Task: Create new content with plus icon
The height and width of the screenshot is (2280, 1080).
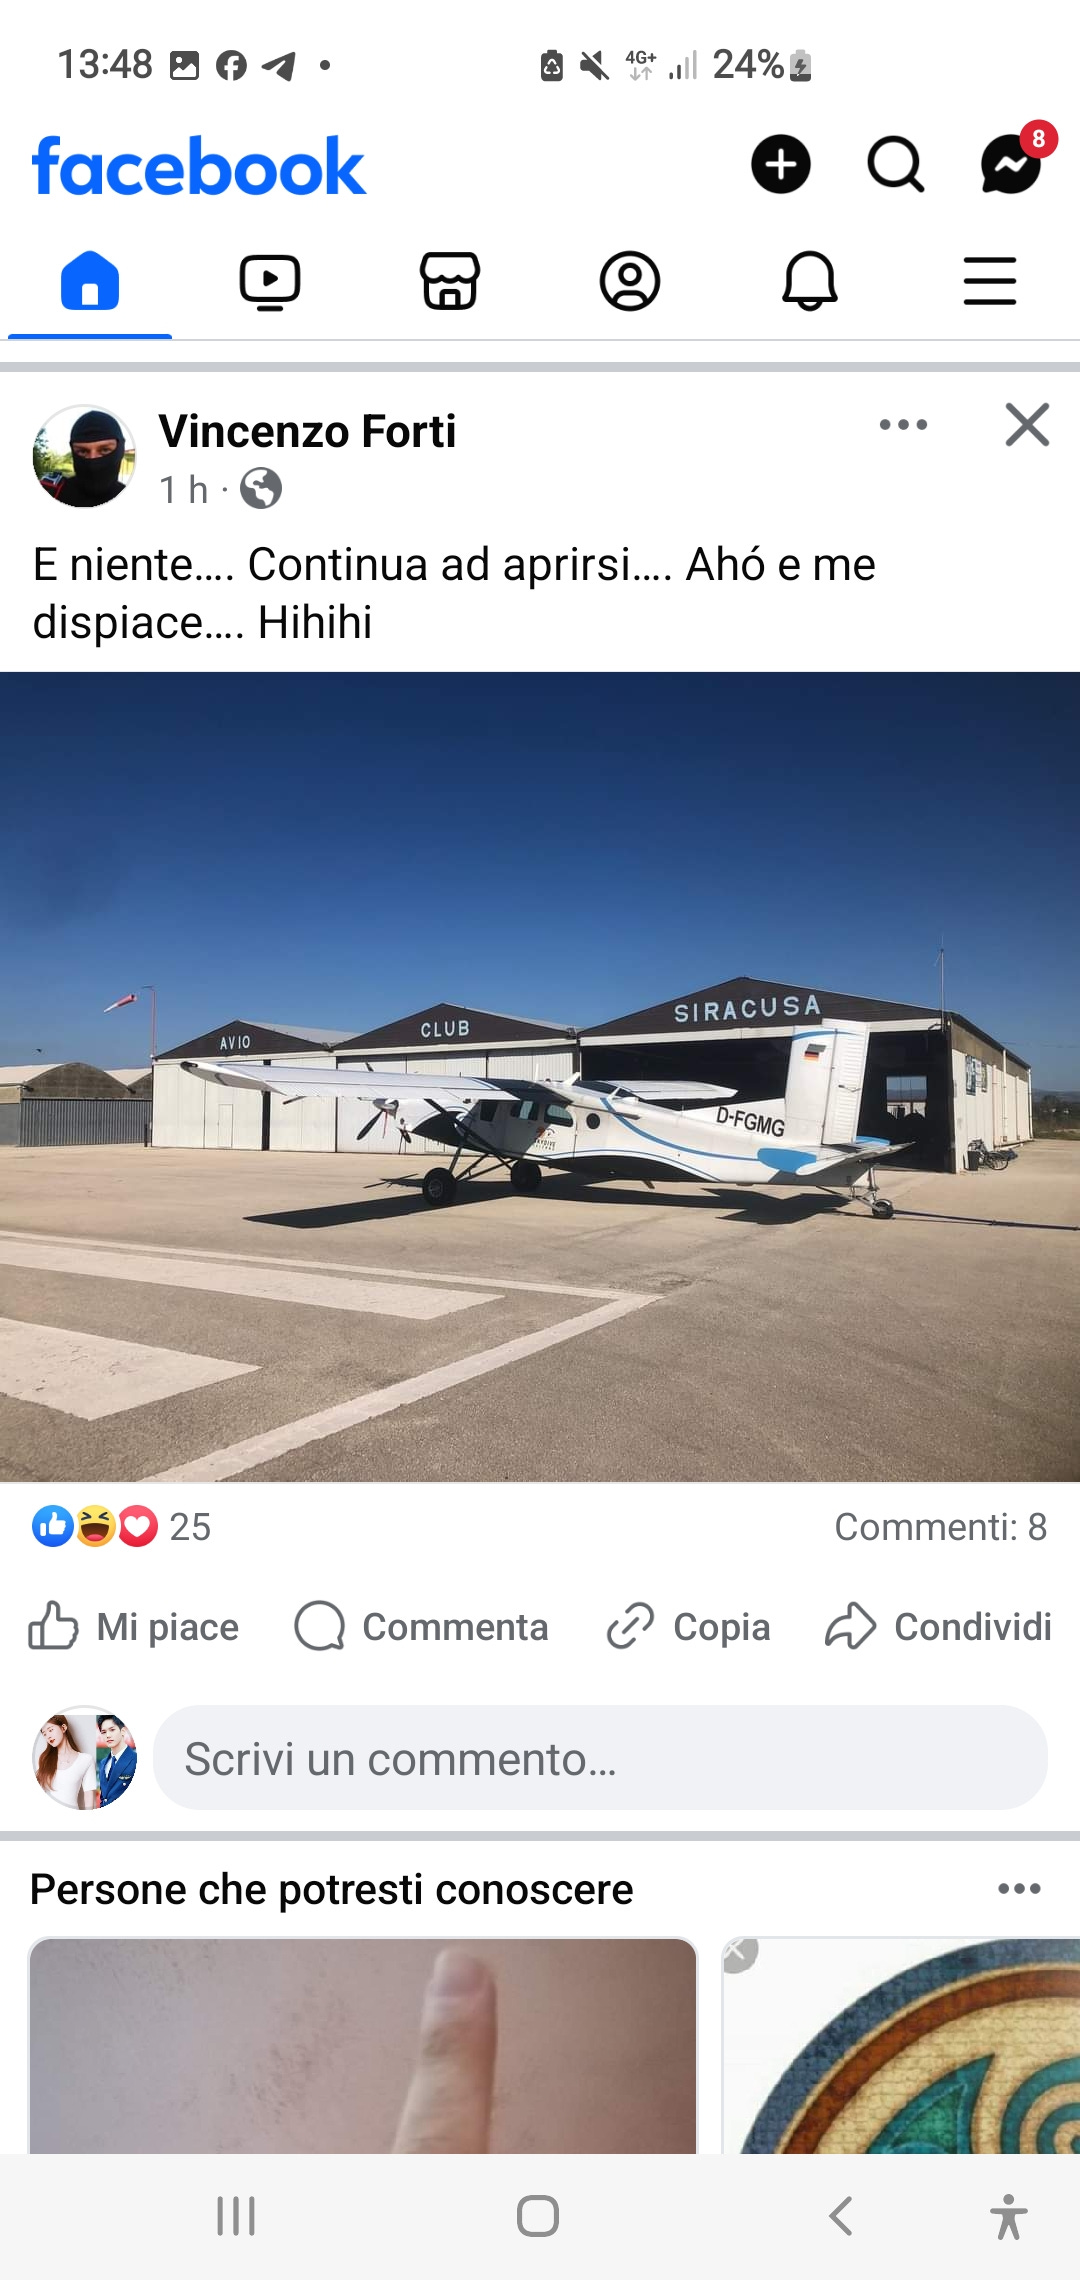Action: click(781, 164)
